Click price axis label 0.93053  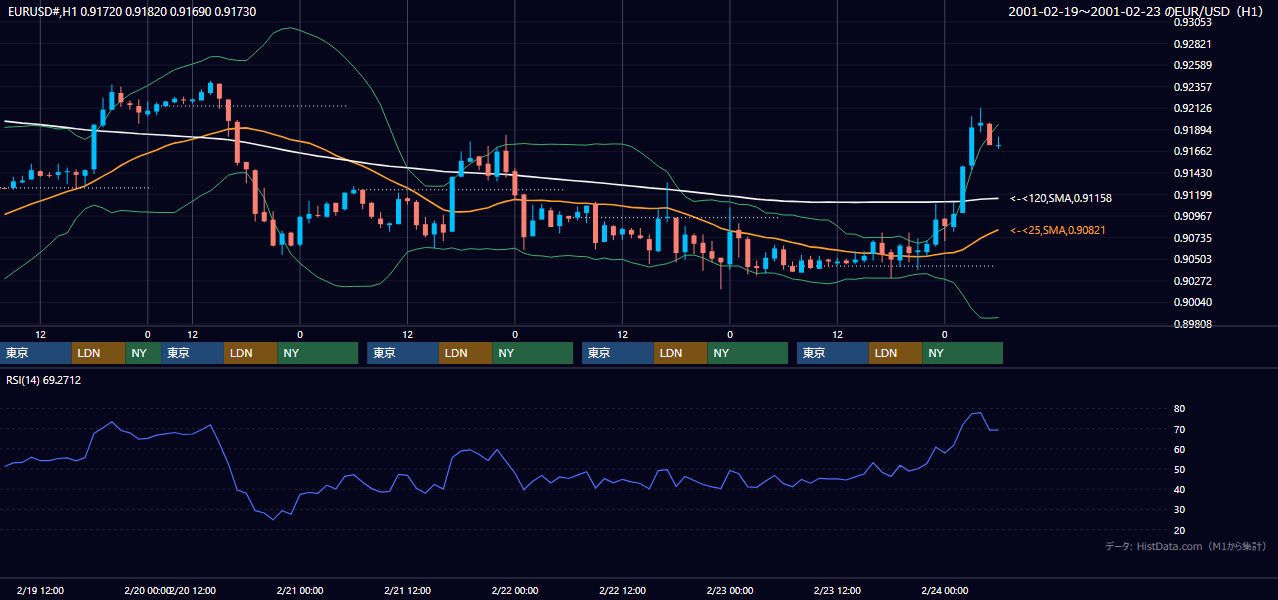pyautogui.click(x=1193, y=22)
